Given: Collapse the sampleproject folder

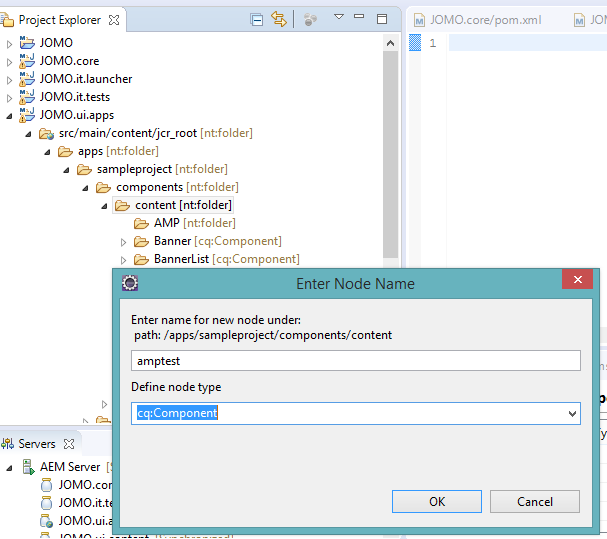Looking at the screenshot, I should click(x=66, y=170).
